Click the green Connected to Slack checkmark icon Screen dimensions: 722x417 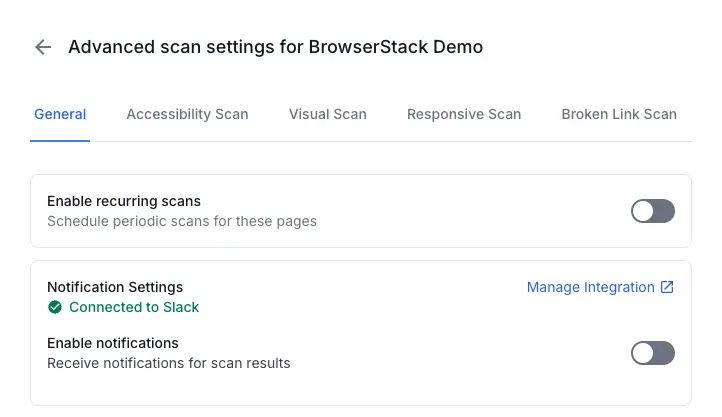[x=55, y=307]
